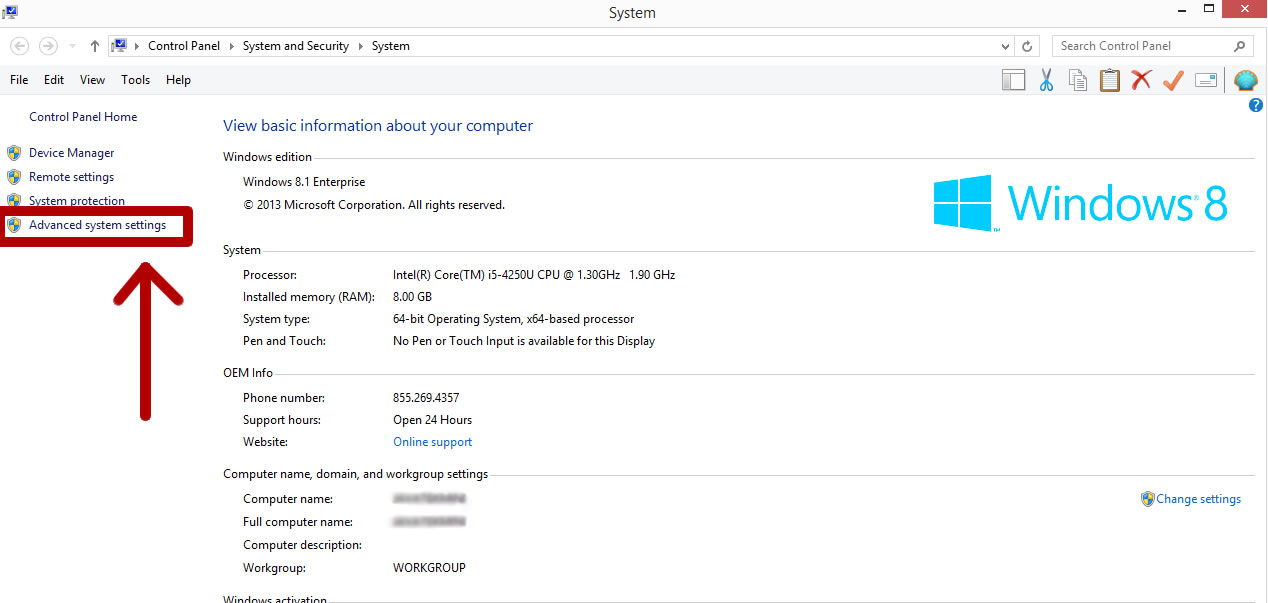Viewport: 1268px width, 603px height.
Task: Click the E-mail envelope toolbar icon
Action: tap(1206, 81)
